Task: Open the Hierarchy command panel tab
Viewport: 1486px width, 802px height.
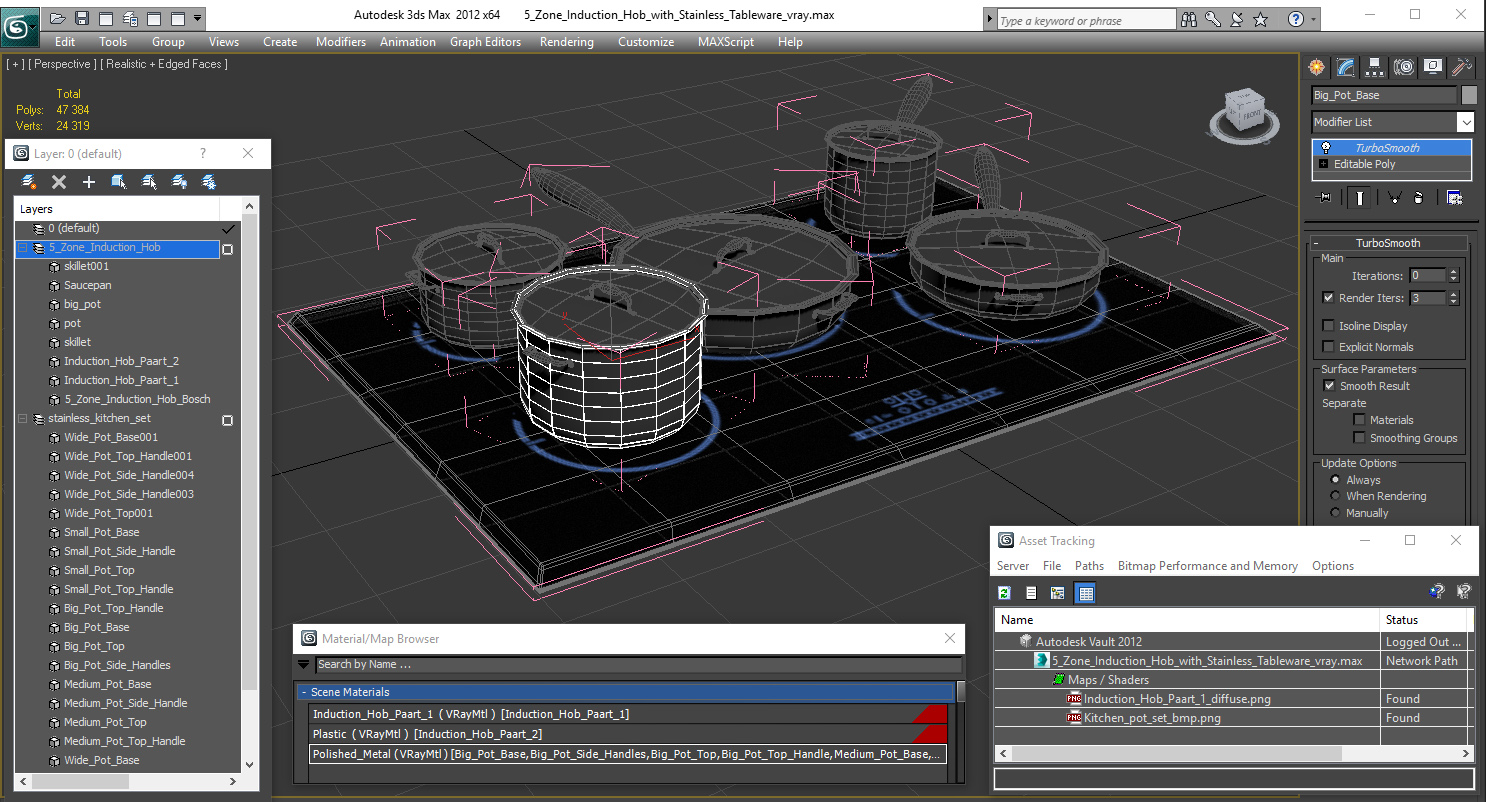Action: [x=1375, y=67]
